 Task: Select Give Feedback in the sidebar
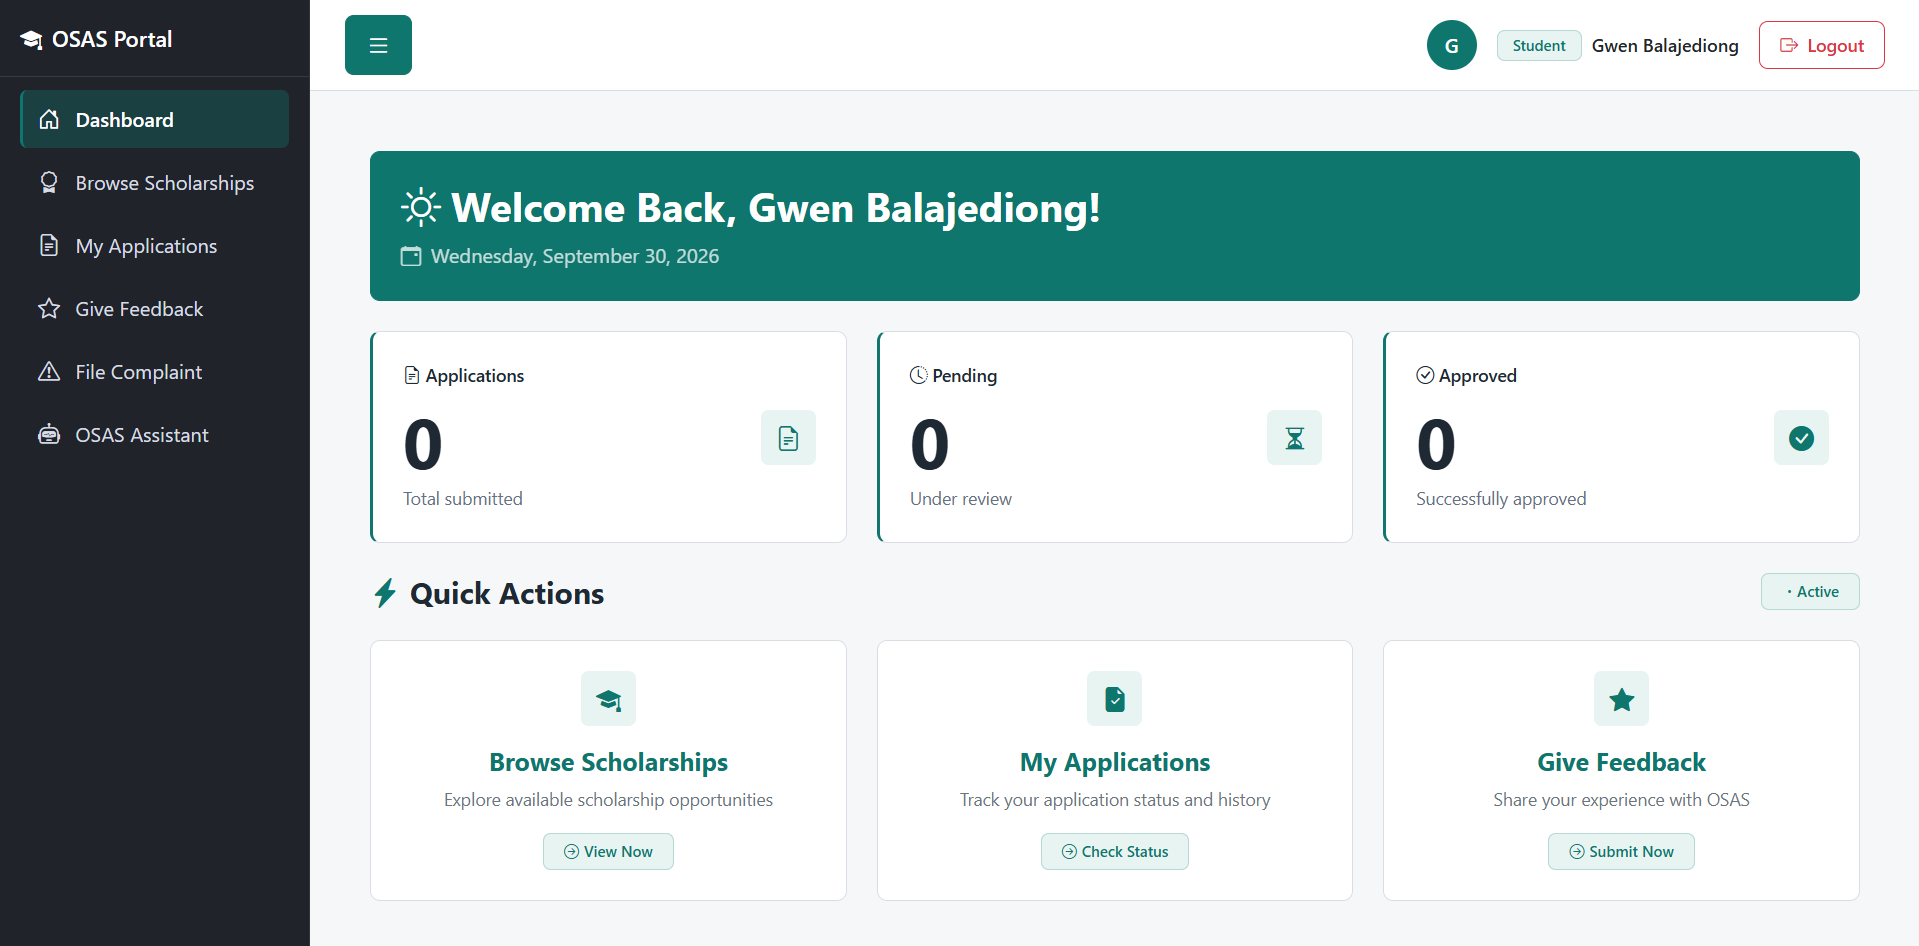[x=154, y=309]
